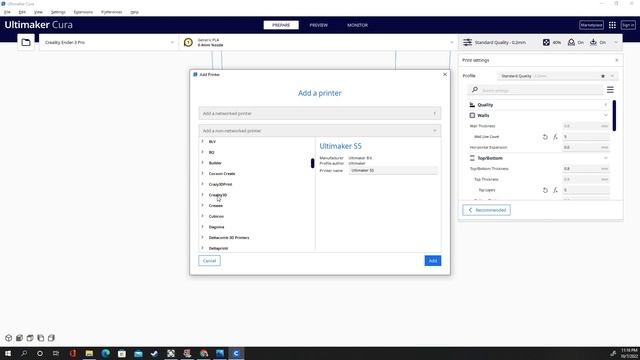
Task: Click the print settings sliders icon
Action: [467, 42]
